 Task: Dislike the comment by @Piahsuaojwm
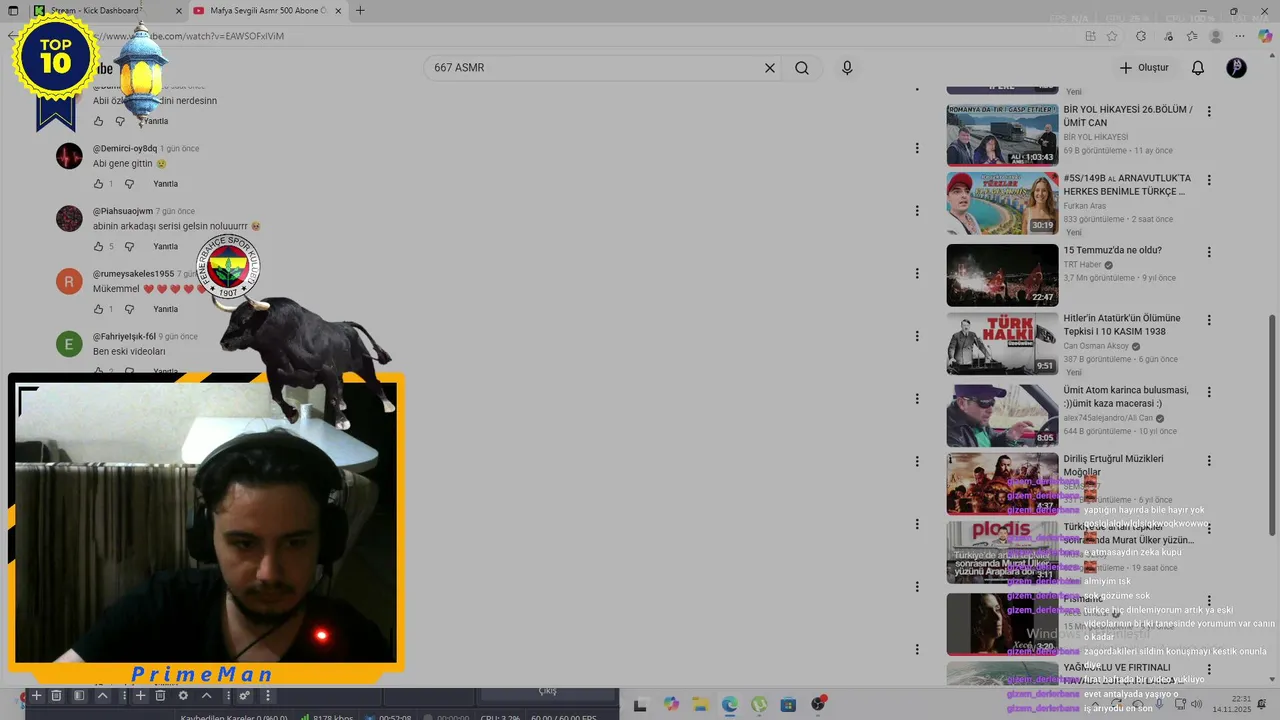coord(131,246)
